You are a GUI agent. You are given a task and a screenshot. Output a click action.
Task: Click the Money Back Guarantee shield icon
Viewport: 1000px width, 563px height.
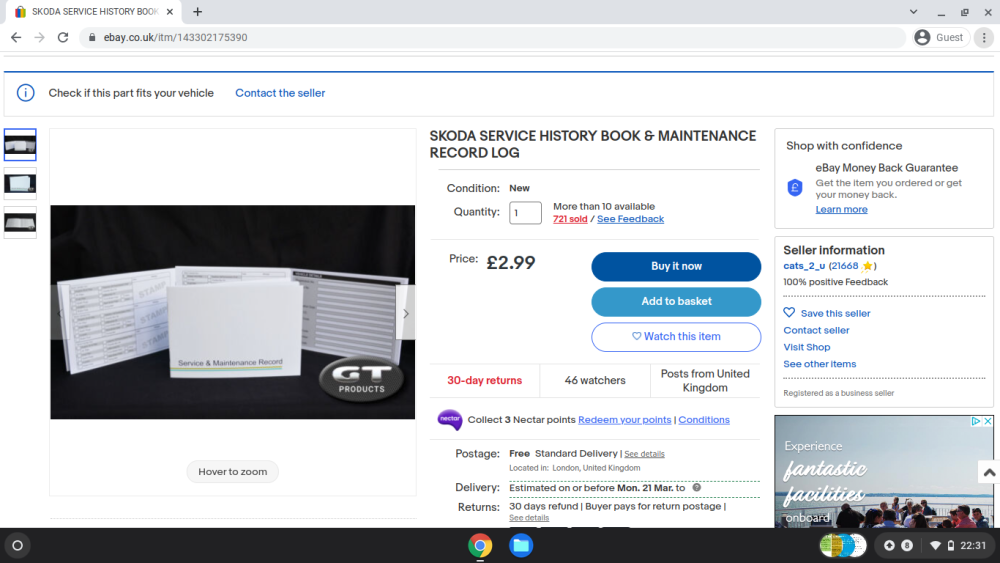click(x=795, y=187)
